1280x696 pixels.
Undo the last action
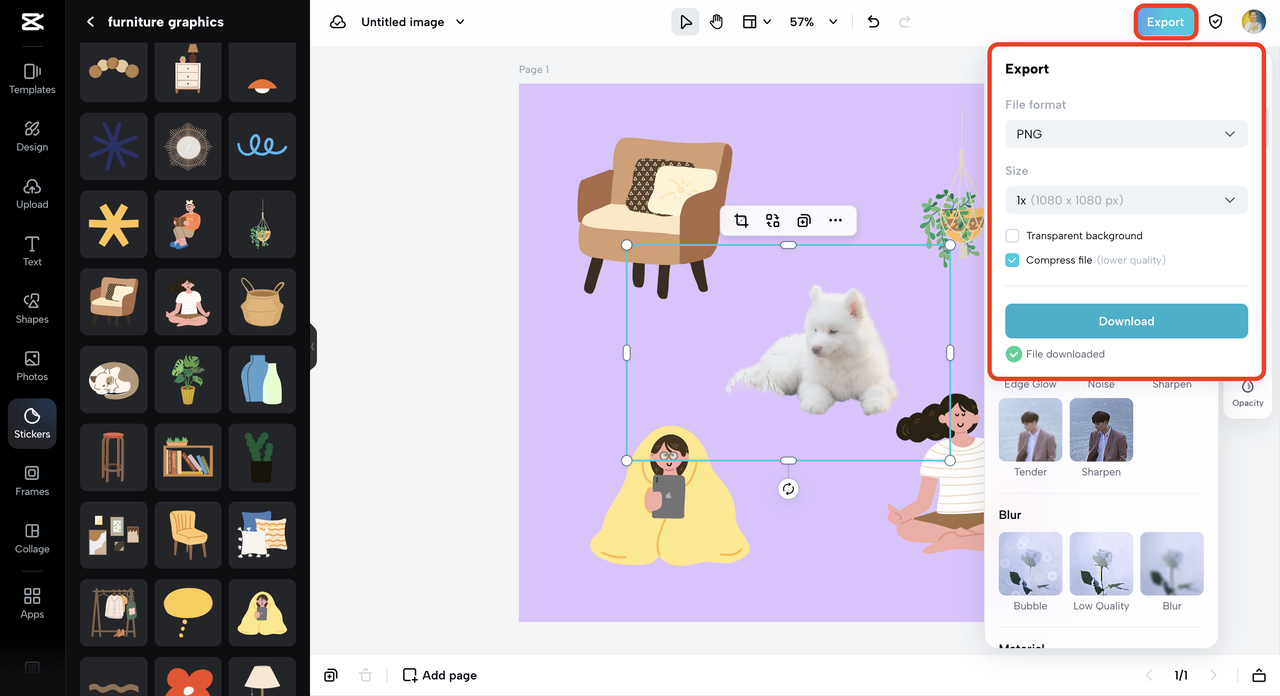[873, 22]
